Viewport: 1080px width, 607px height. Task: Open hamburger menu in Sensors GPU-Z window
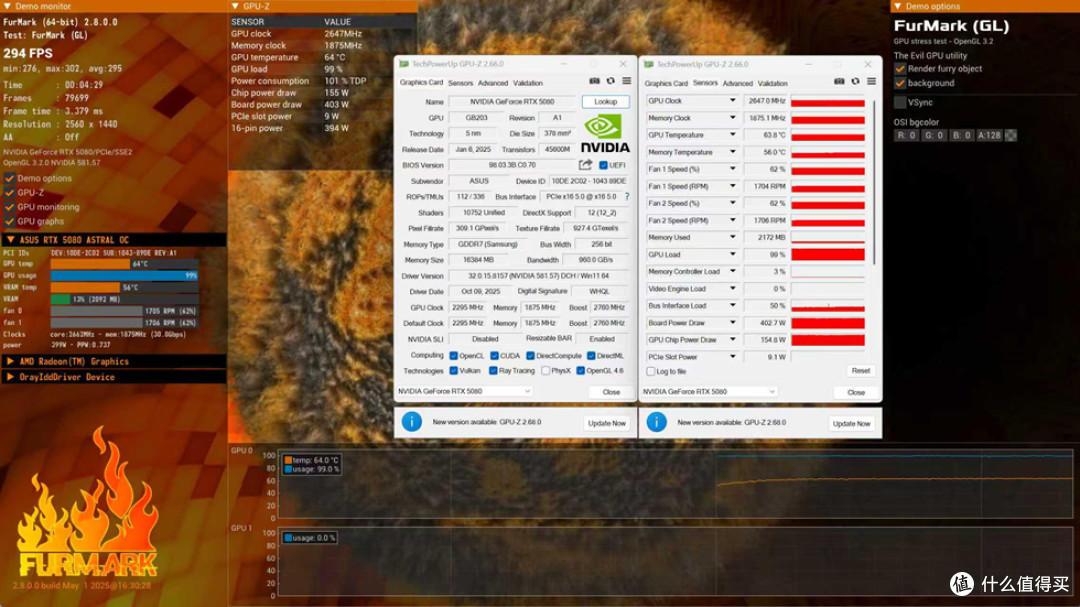[871, 81]
